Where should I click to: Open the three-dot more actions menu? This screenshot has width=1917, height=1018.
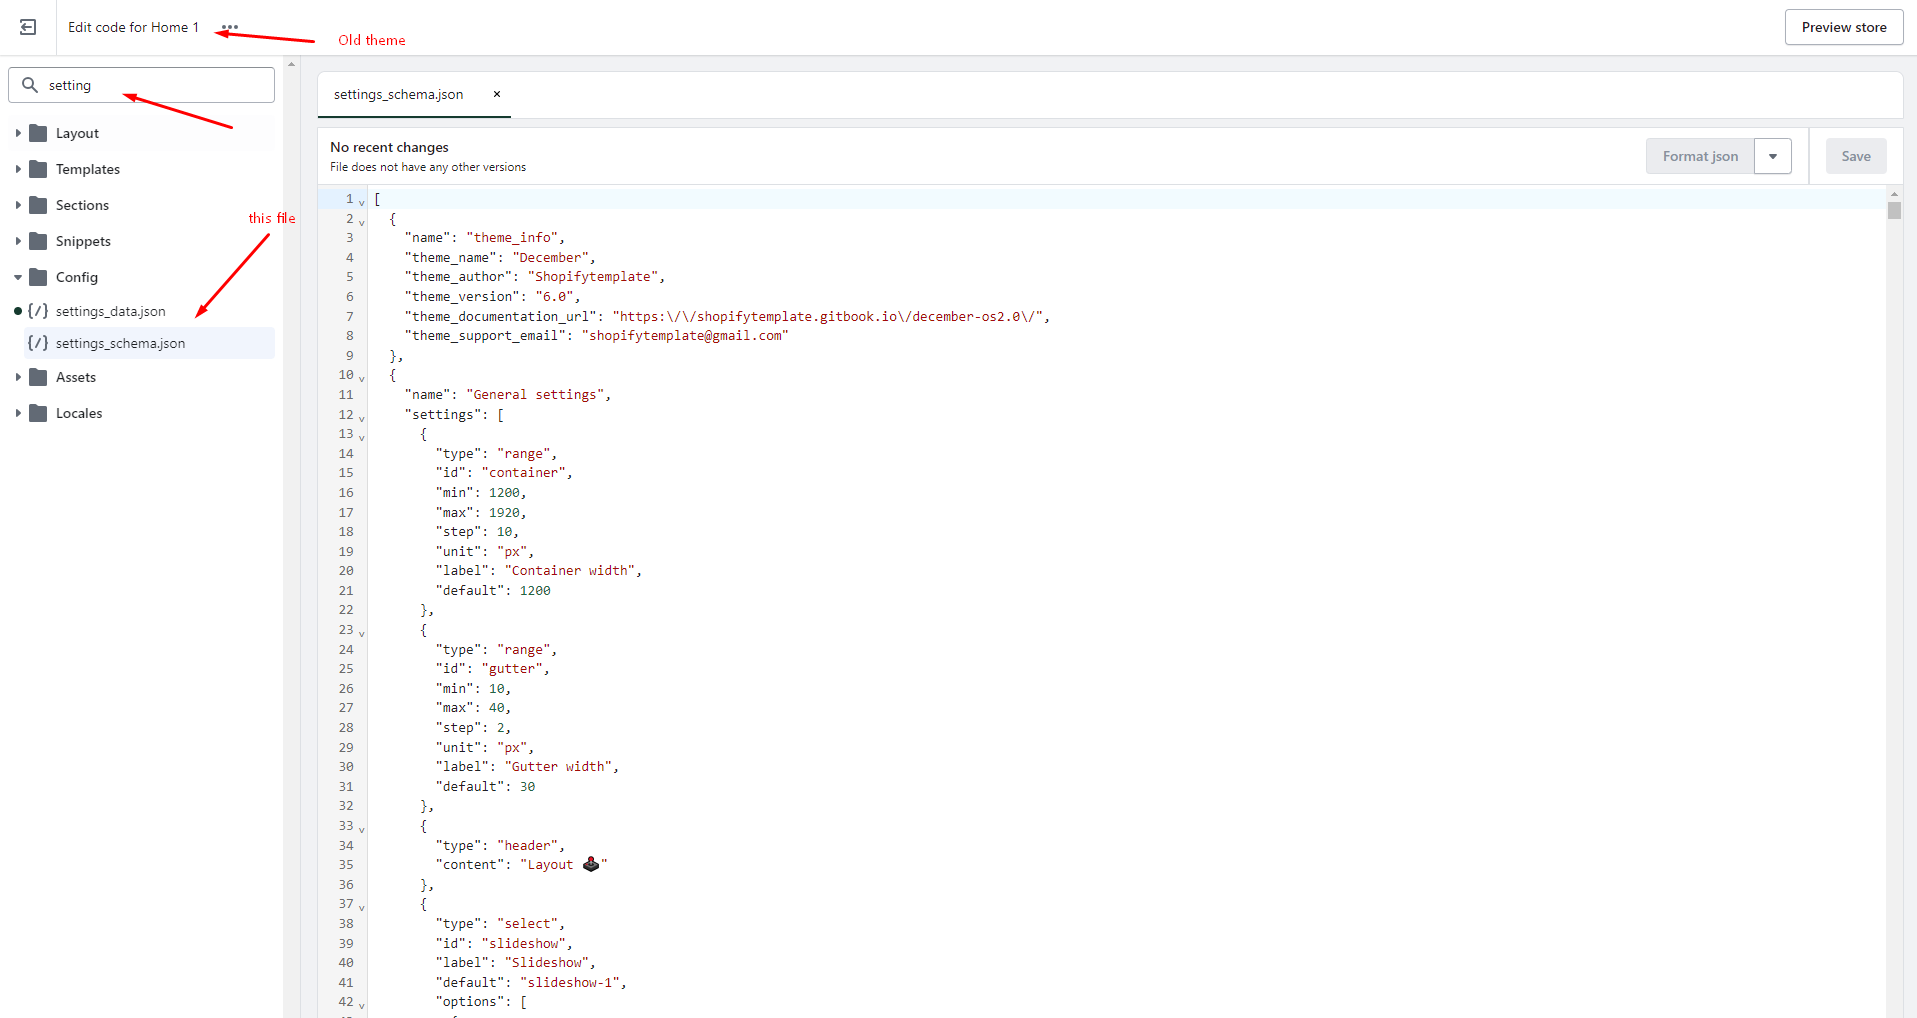tap(230, 27)
